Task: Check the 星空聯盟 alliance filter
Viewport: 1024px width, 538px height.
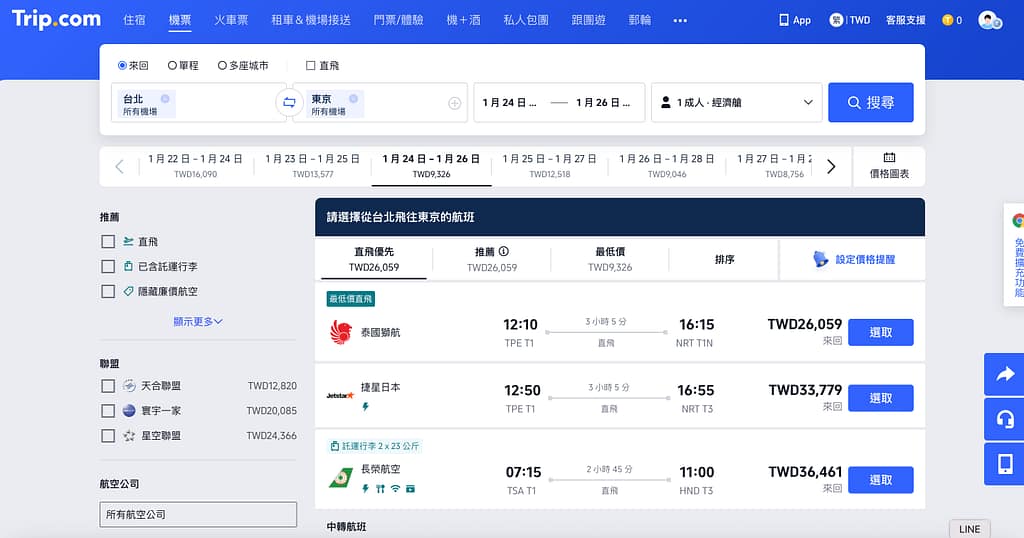Action: pyautogui.click(x=108, y=435)
